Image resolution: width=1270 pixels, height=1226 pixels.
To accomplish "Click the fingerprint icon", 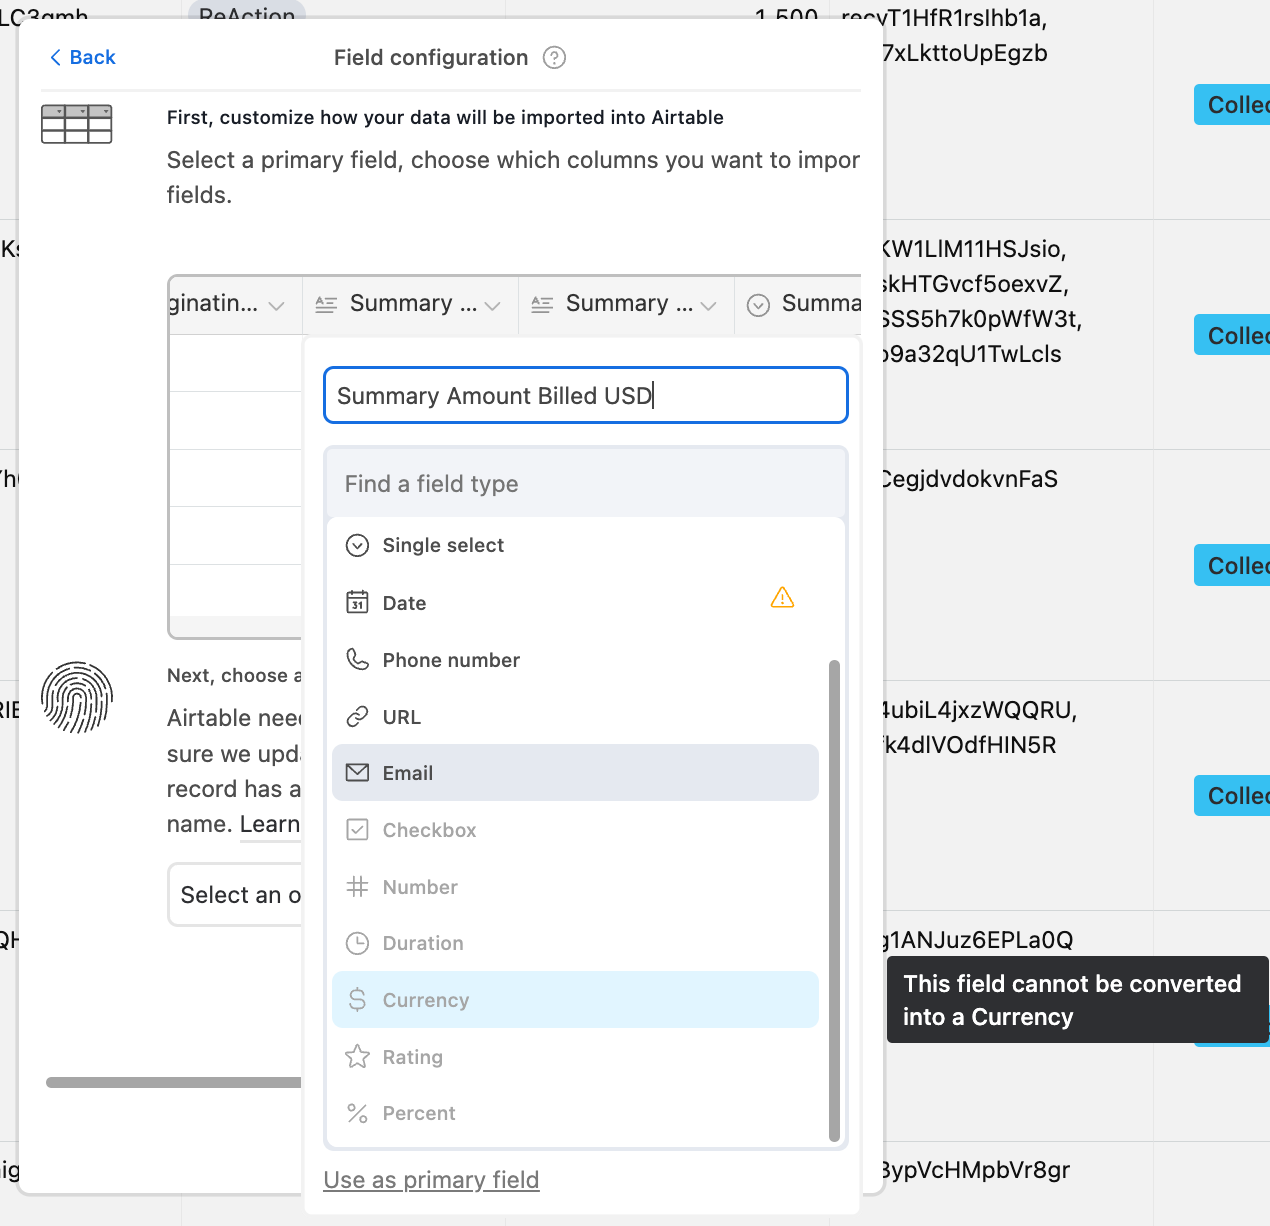I will tap(77, 697).
